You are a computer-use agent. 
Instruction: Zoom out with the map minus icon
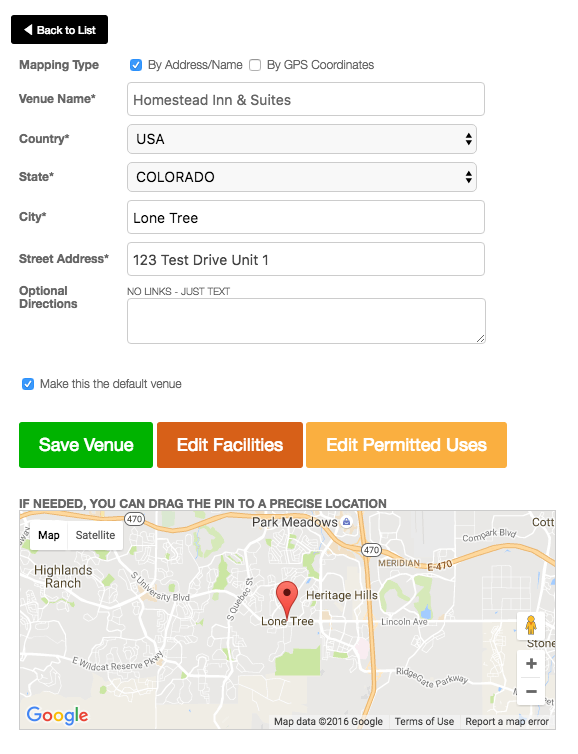531,691
